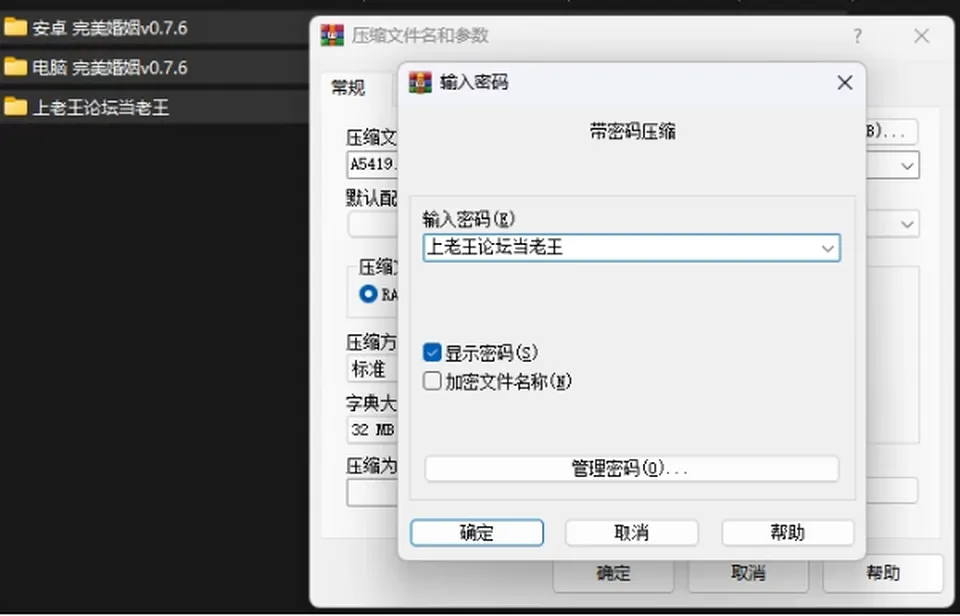Click 帮助 in the 输入密码 dialog
960x616 pixels.
click(x=787, y=533)
